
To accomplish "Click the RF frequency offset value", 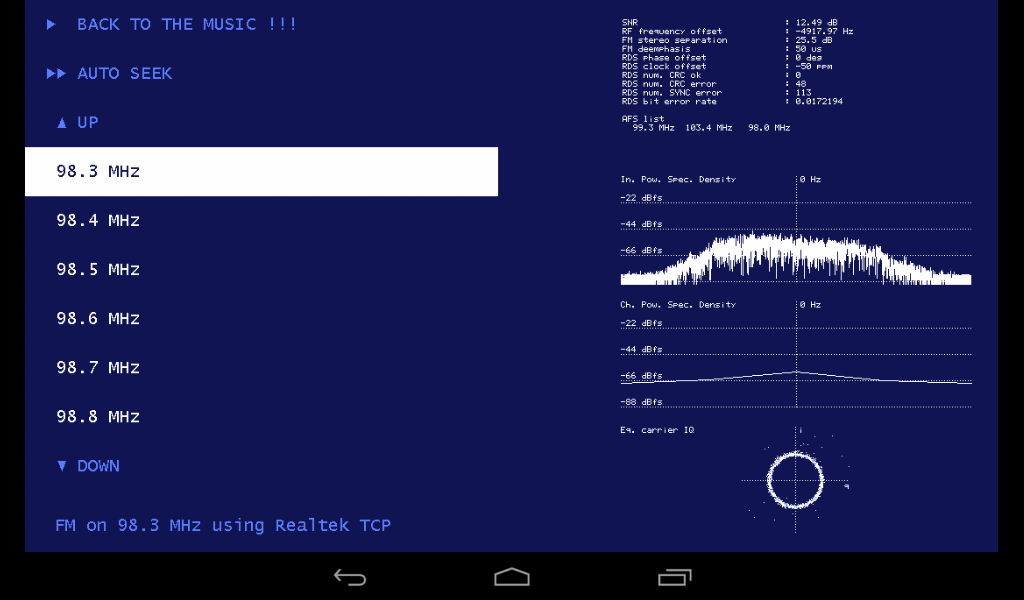I will click(824, 31).
